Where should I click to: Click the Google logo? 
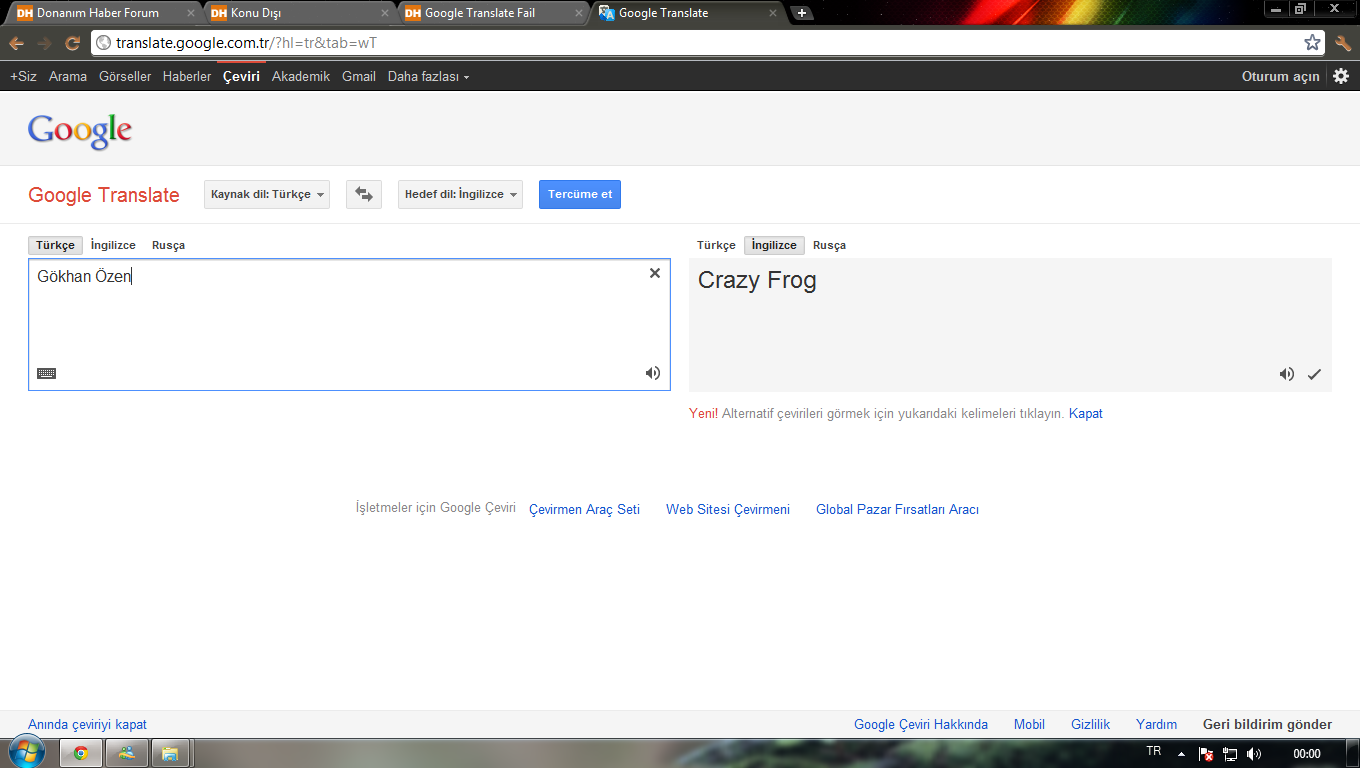tap(80, 130)
